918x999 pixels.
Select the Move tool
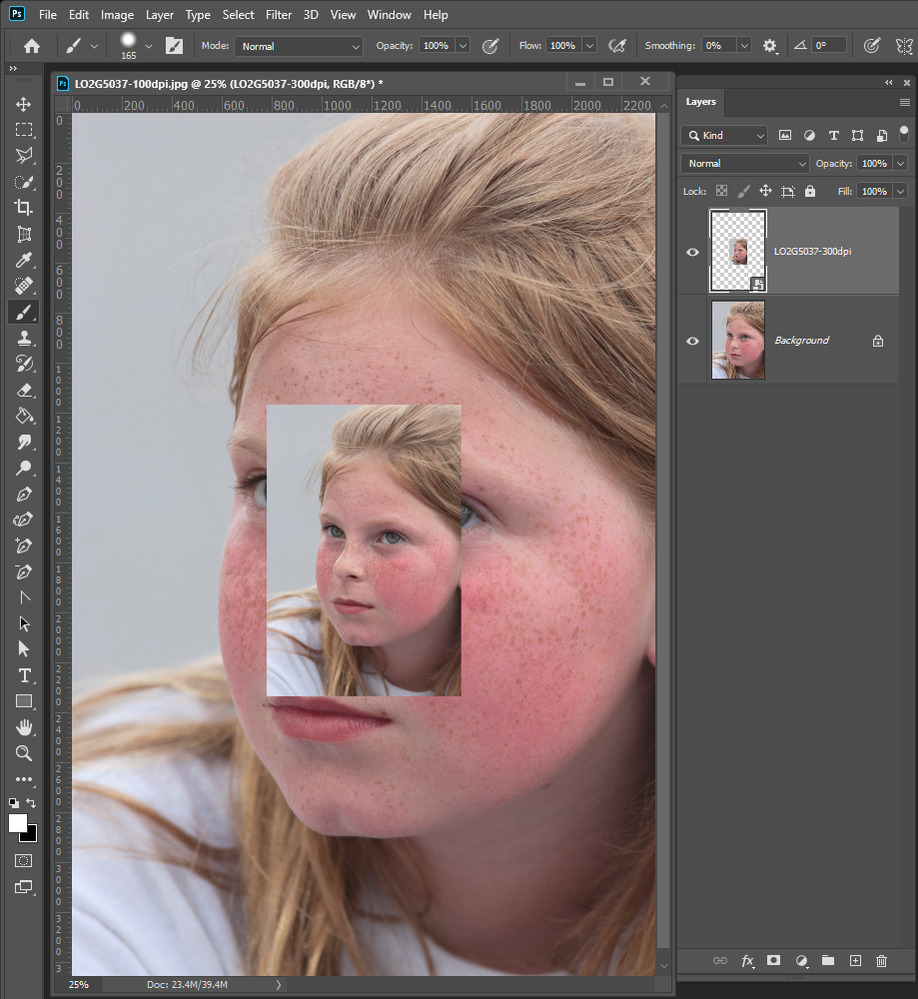pyautogui.click(x=24, y=104)
